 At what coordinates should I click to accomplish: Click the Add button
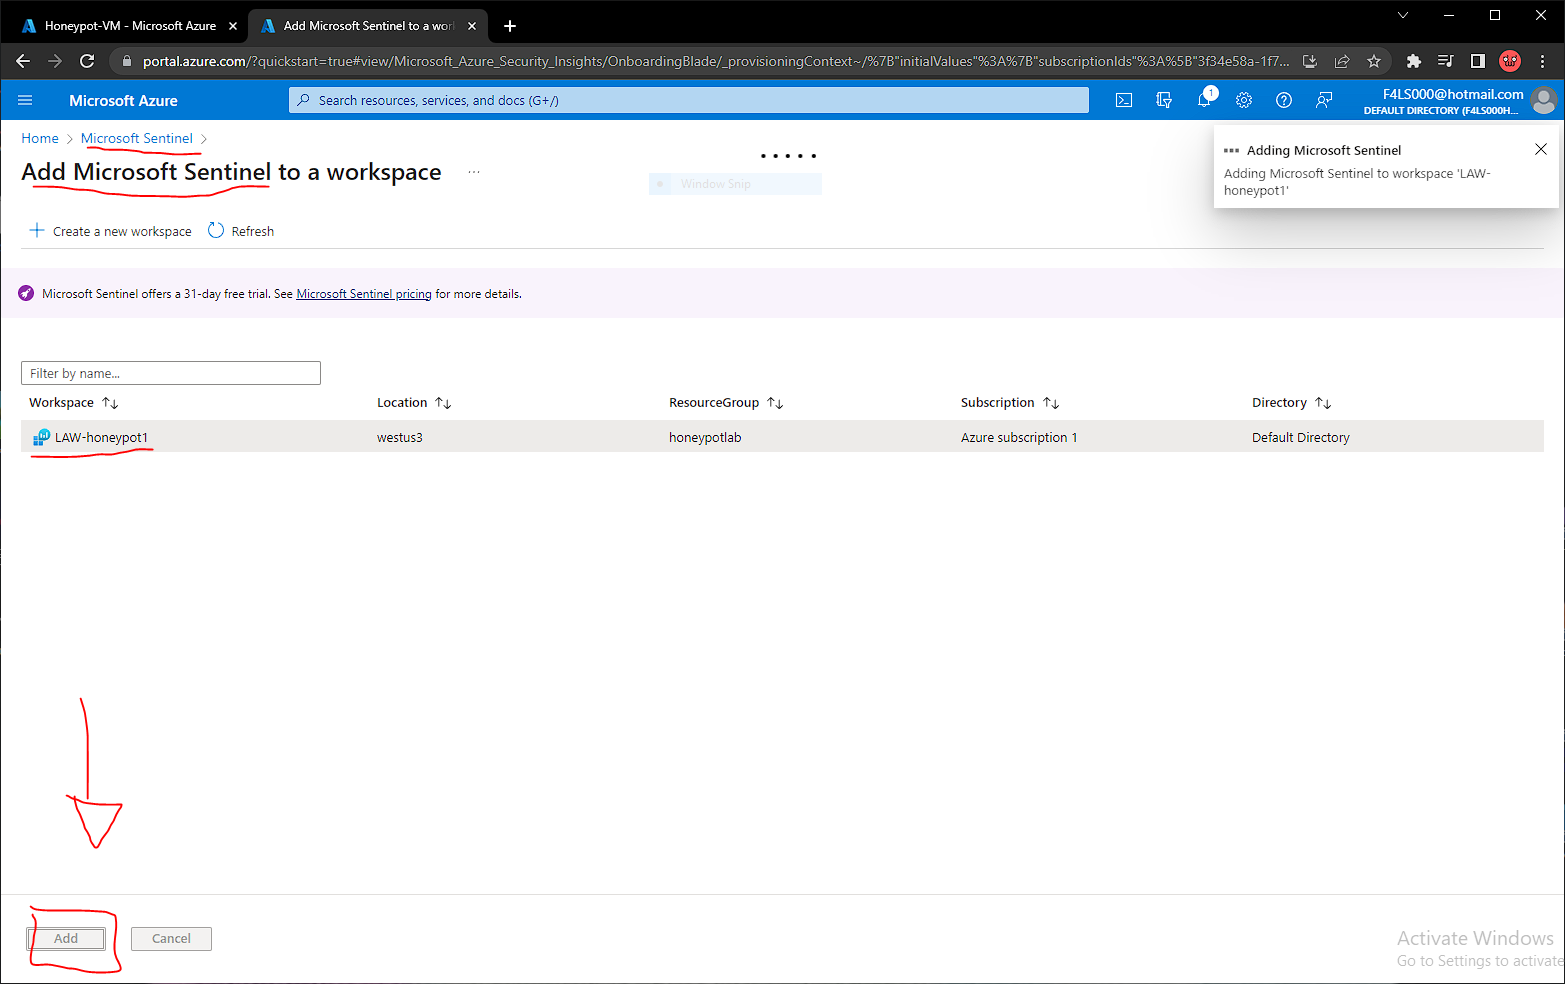pyautogui.click(x=66, y=939)
